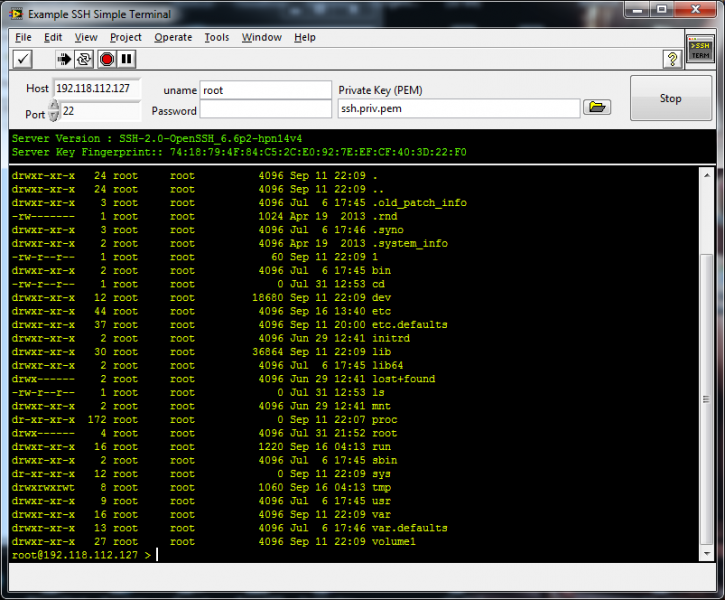Image resolution: width=725 pixels, height=600 pixels.
Task: Open the Tools menu
Action: 216,37
